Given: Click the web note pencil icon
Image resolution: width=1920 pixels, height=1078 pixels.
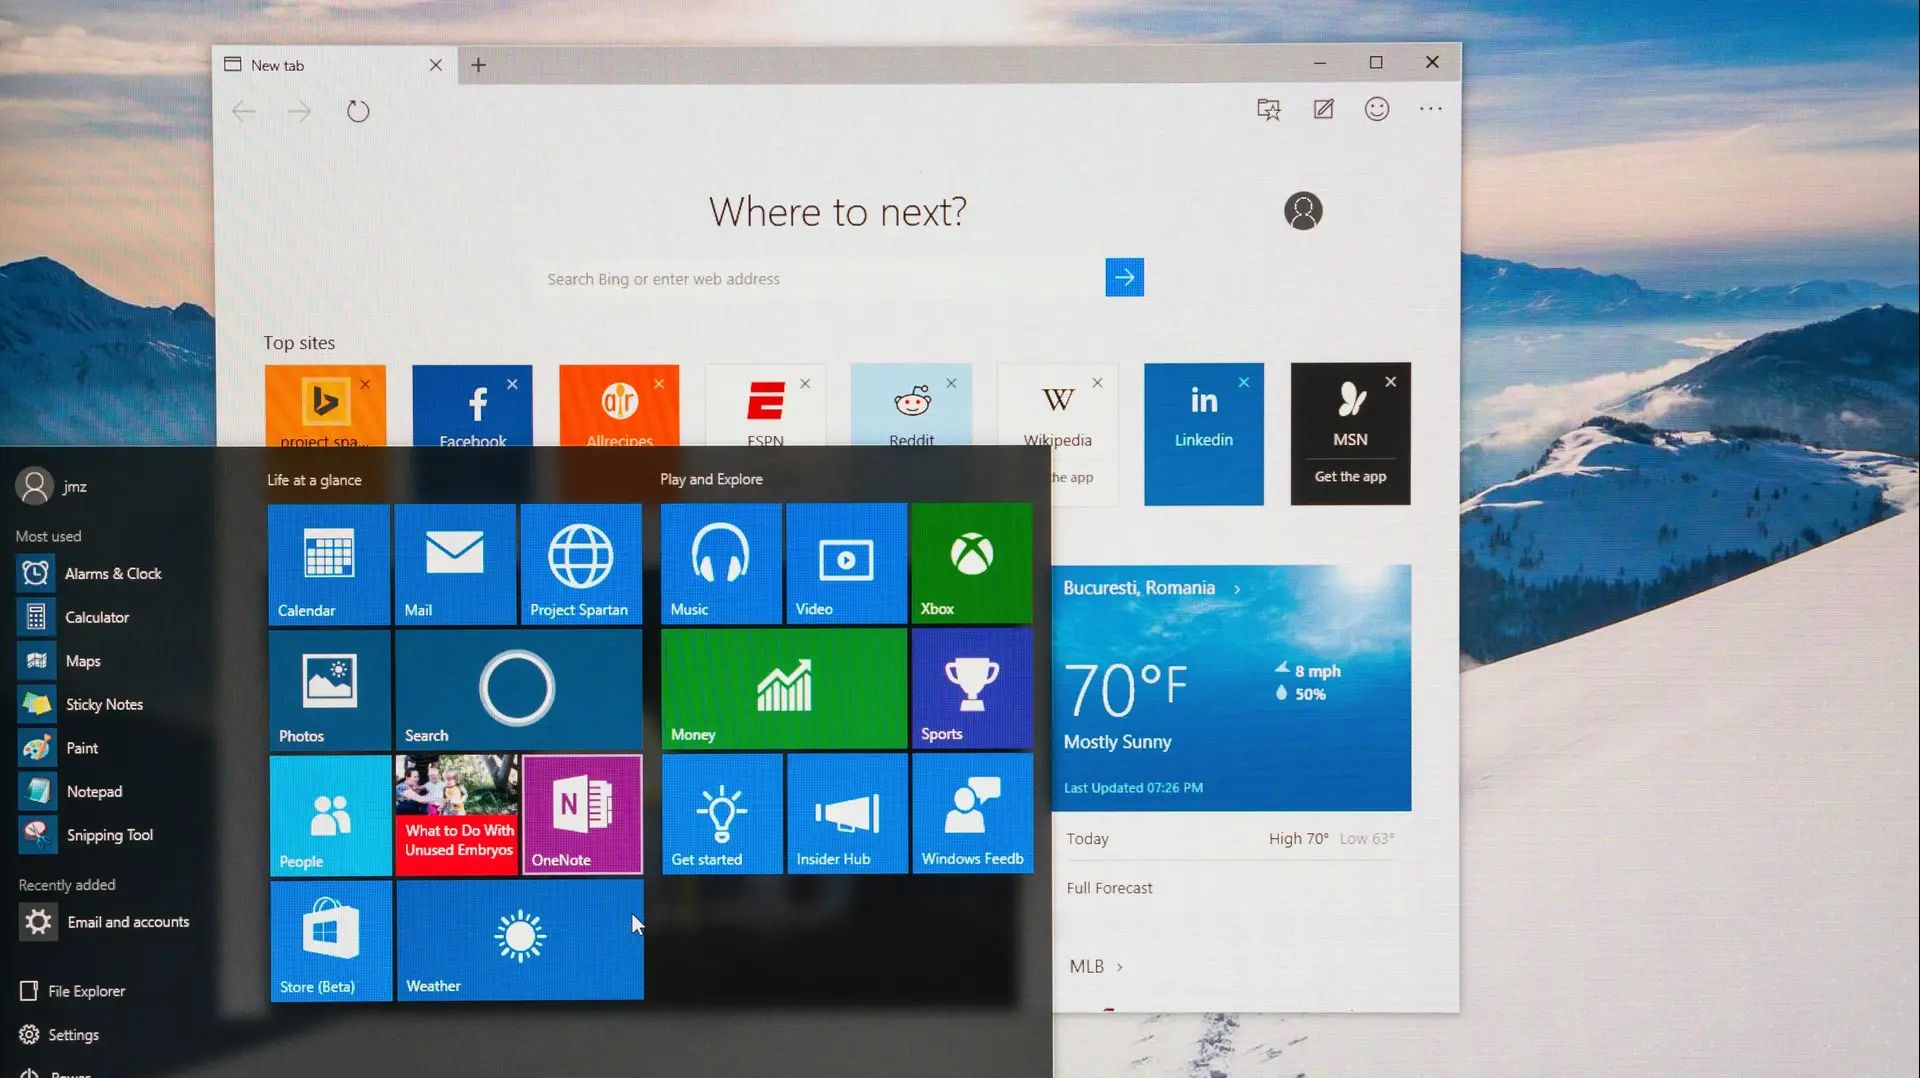Looking at the screenshot, I should (1323, 109).
